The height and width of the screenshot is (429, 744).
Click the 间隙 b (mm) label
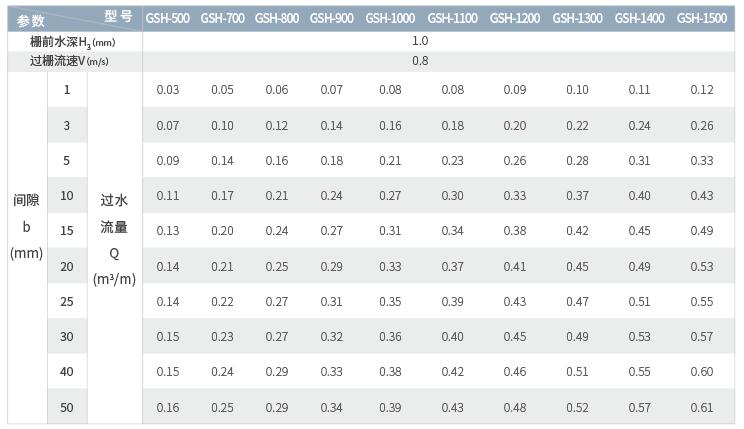point(27,226)
